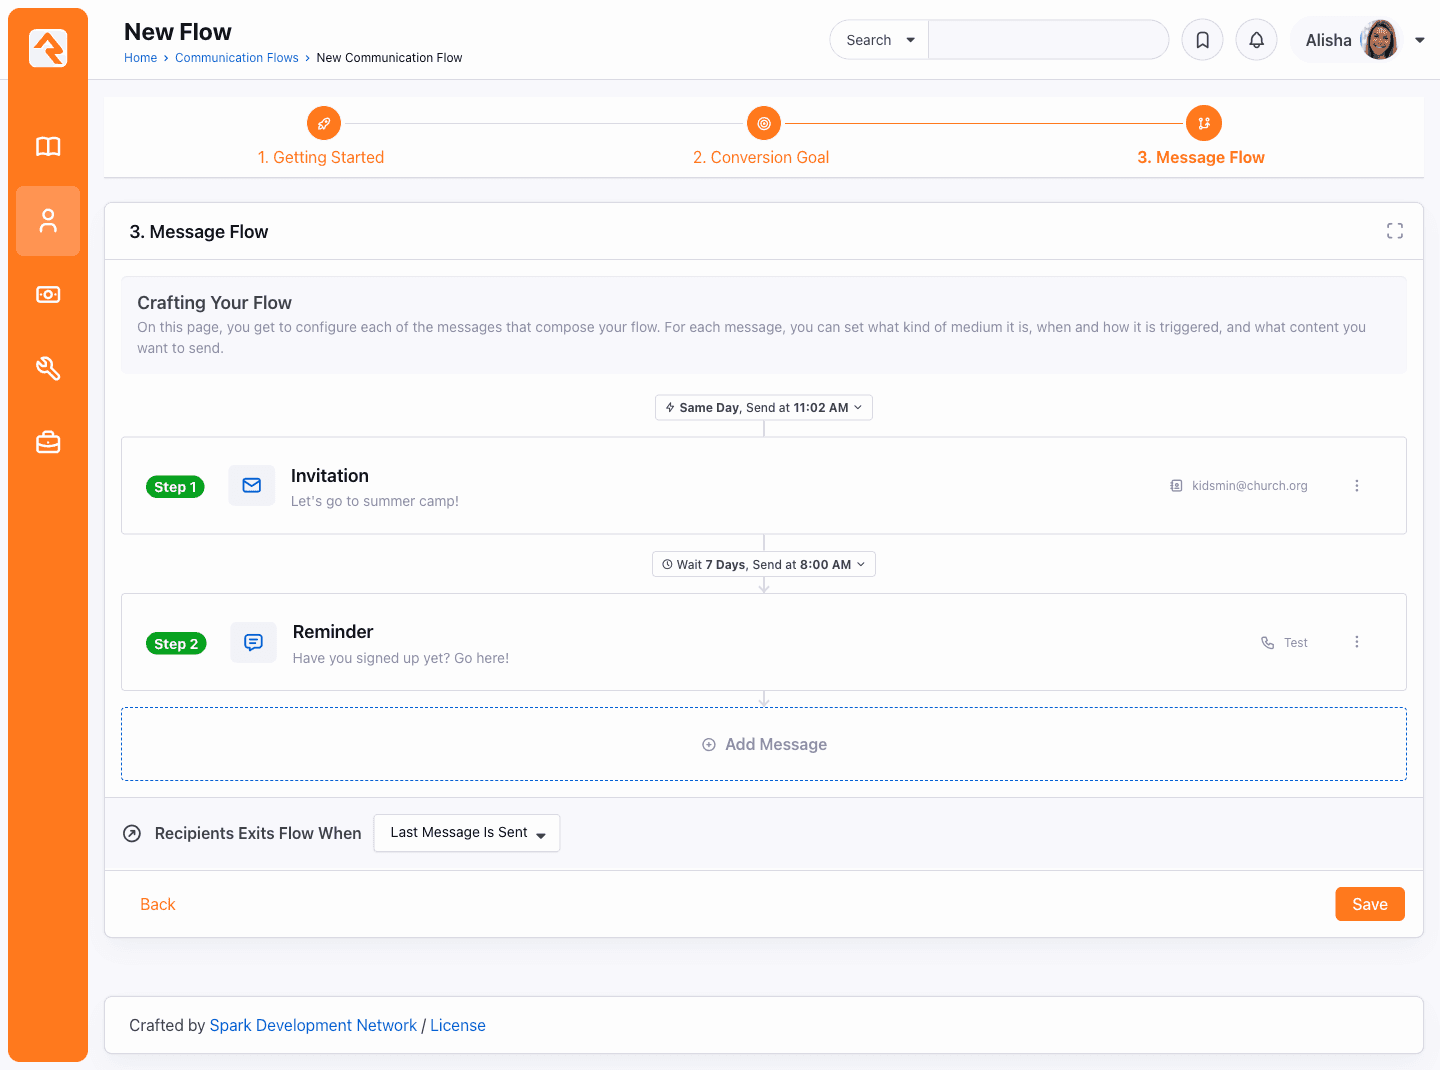Open the notifications bell icon
1440x1070 pixels.
[1256, 39]
